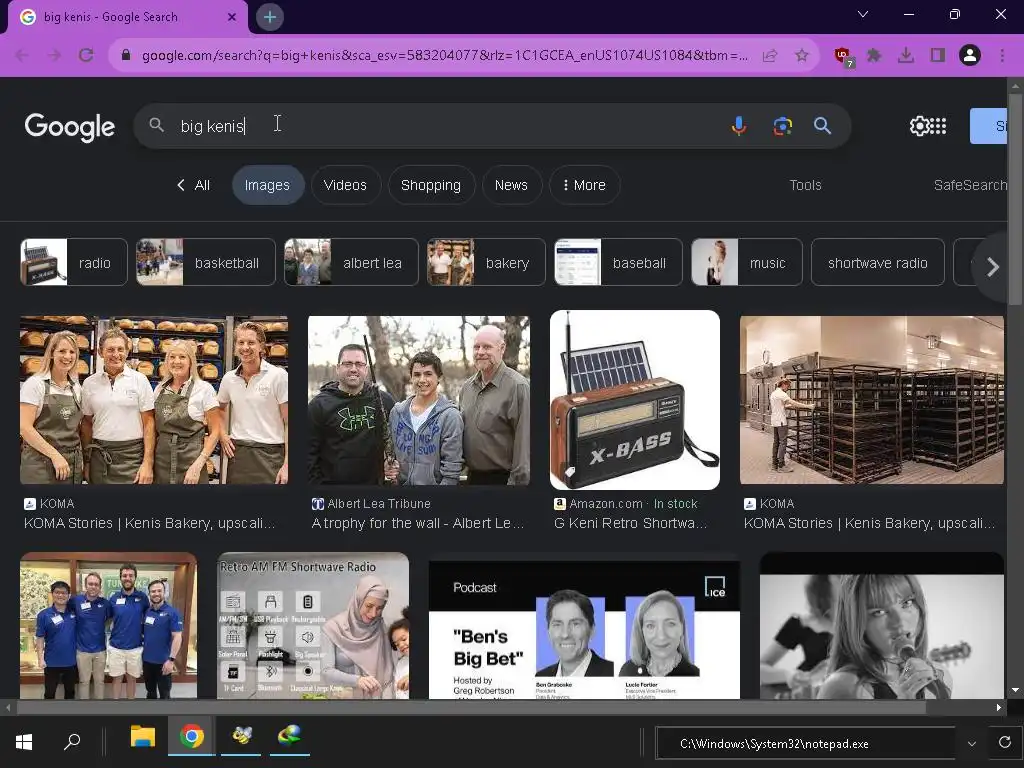Viewport: 1024px width, 768px height.
Task: Click the voice search microphone icon
Action: point(739,125)
